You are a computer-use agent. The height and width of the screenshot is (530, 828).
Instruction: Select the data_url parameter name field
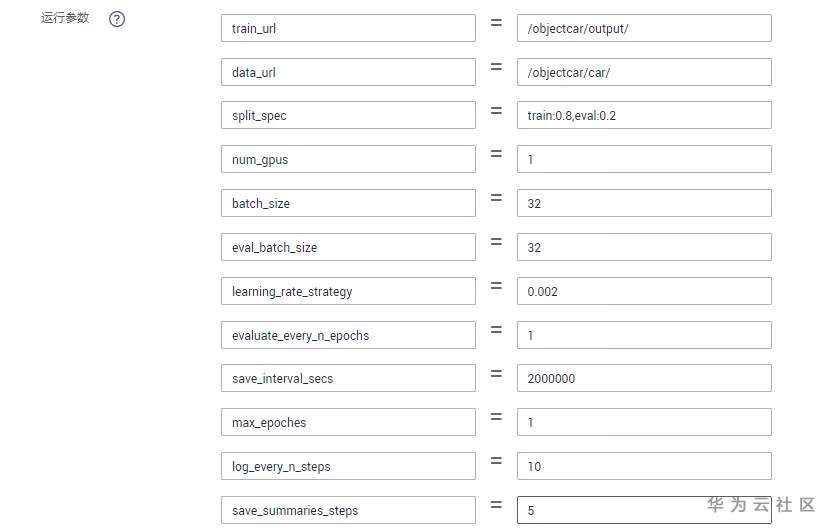(347, 72)
